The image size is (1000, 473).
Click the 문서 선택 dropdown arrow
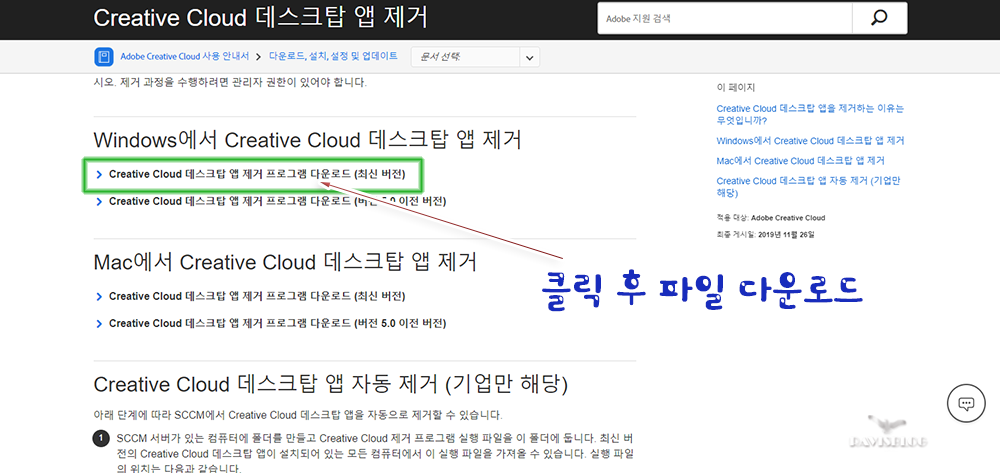tap(529, 57)
